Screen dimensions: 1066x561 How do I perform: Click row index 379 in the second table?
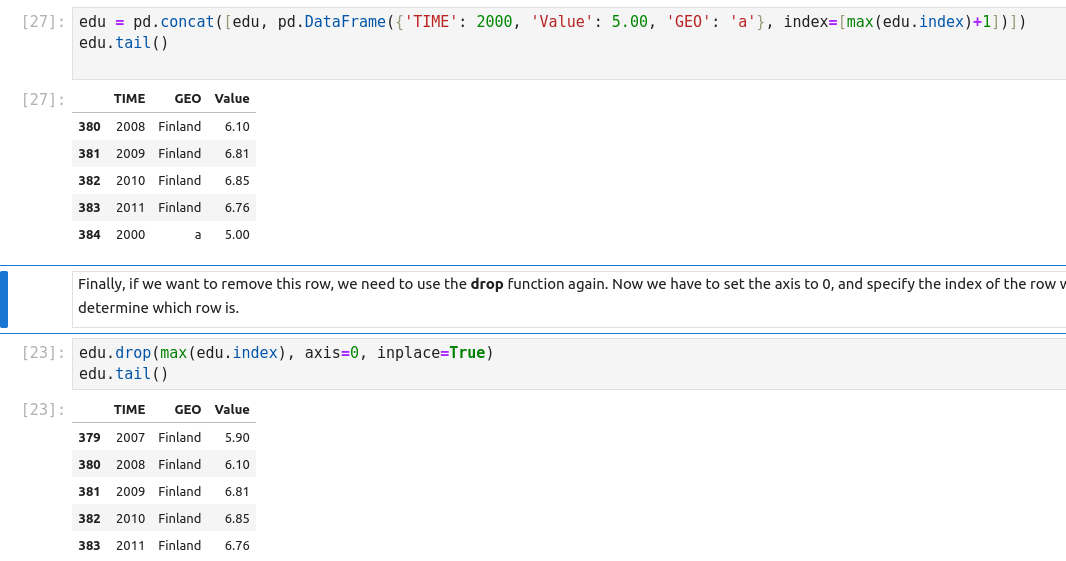90,438
